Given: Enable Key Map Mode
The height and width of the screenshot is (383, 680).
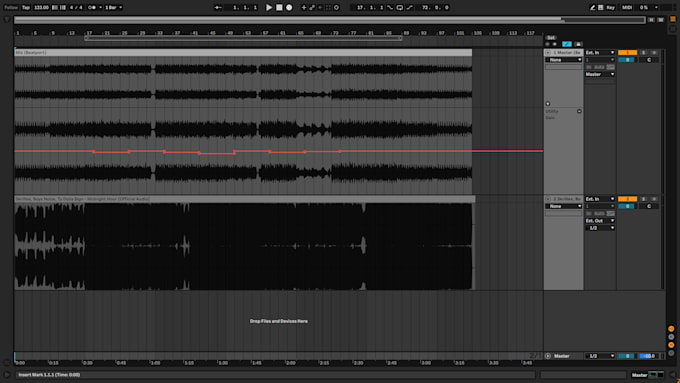Looking at the screenshot, I should click(x=611, y=7).
